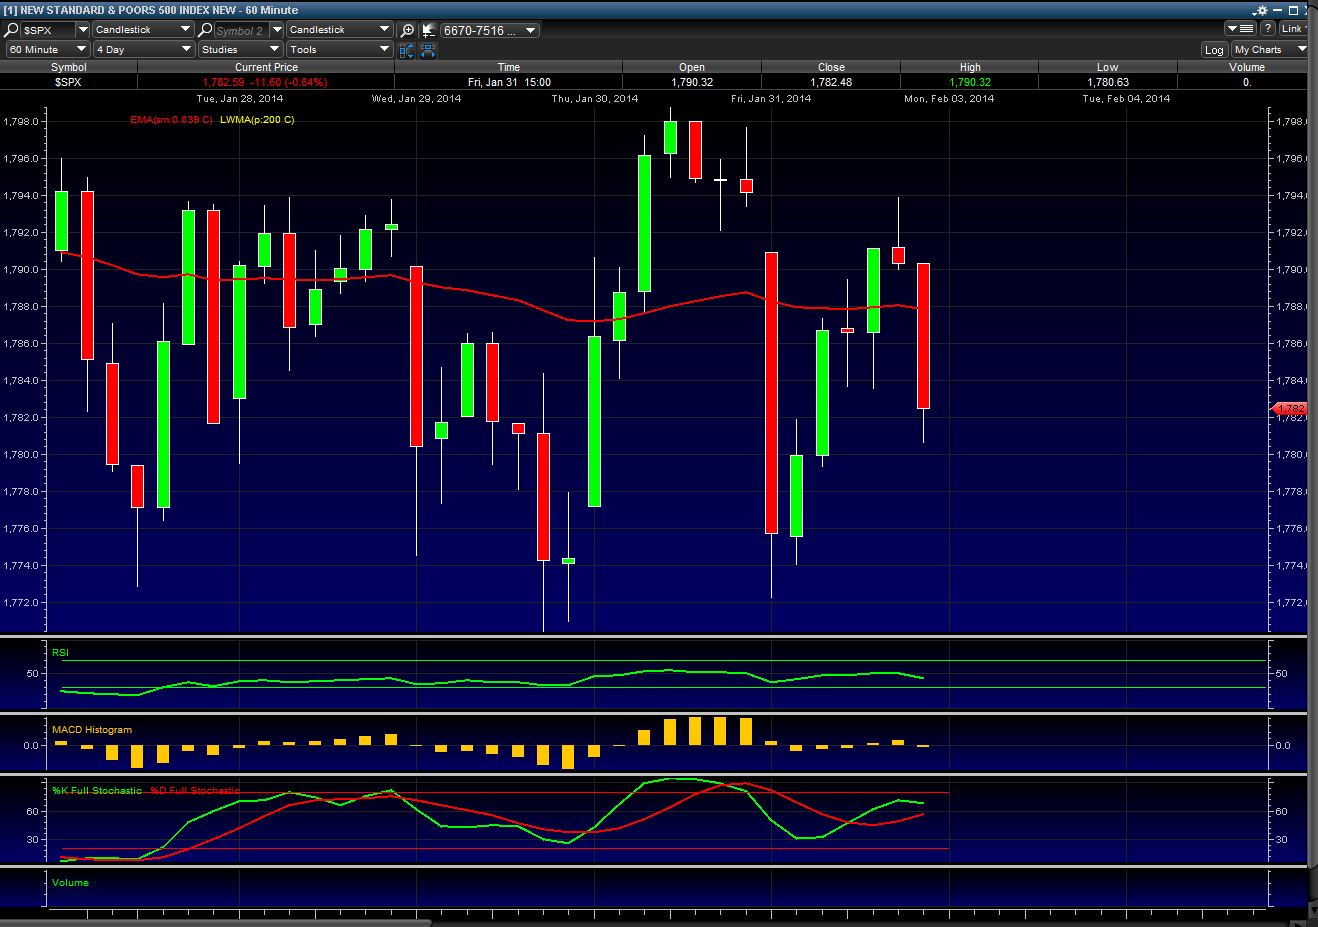Open the 60 Minute interval dropdown

coord(45,49)
